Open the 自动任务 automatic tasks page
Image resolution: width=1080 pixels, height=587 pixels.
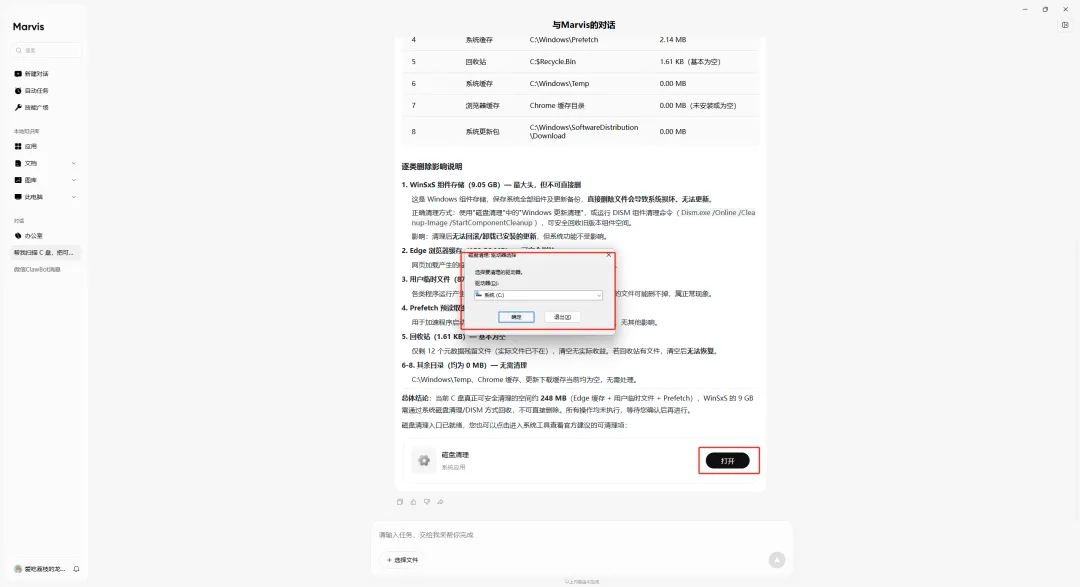(32, 91)
